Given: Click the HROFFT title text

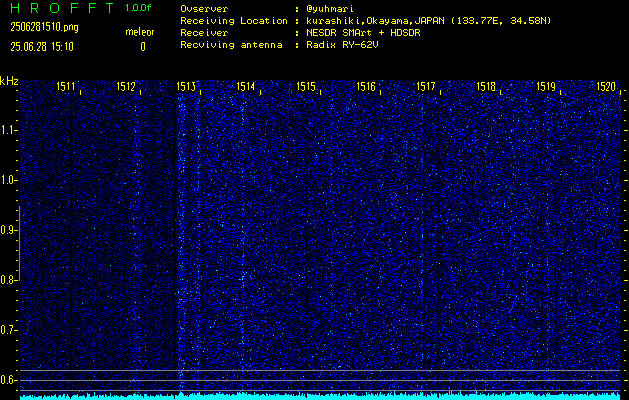Looking at the screenshot, I should click(62, 8).
